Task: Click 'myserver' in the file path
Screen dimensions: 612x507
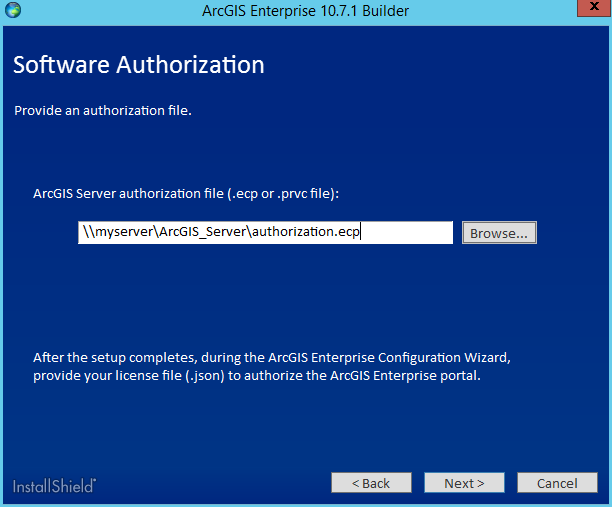Action: (121, 233)
